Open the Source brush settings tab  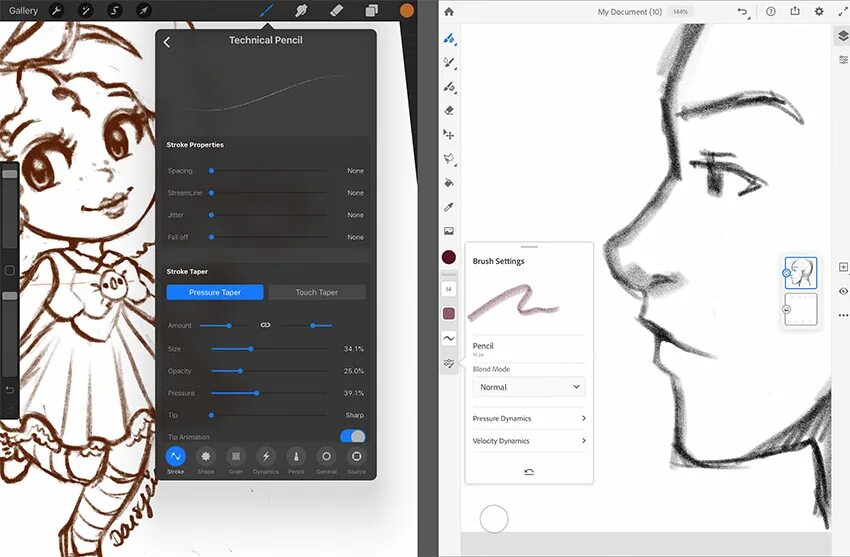click(356, 461)
